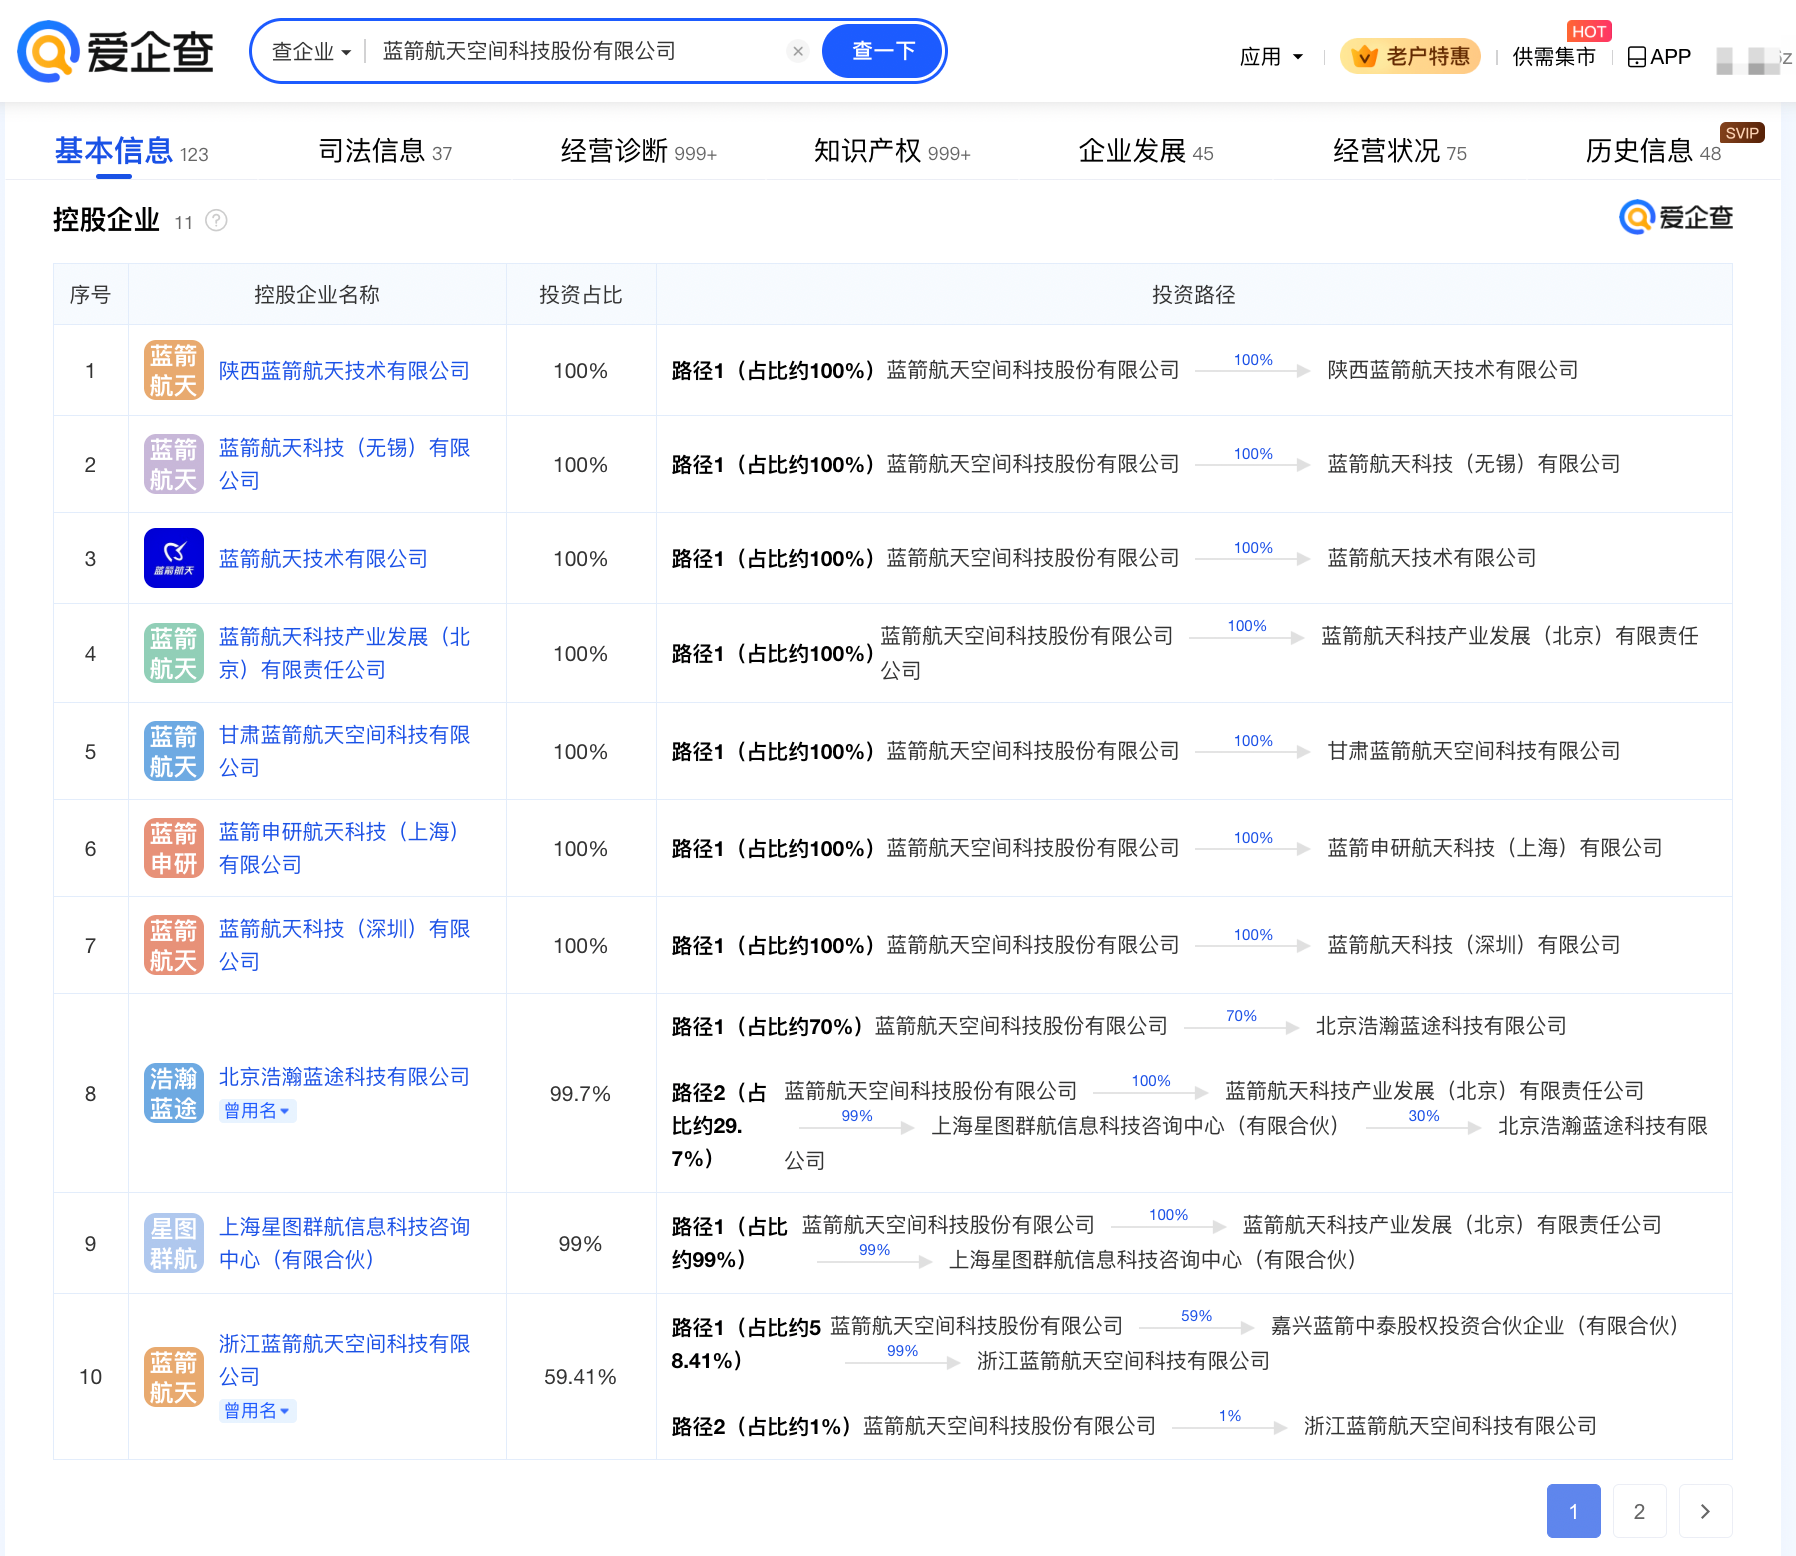Click the 蓝箭申研 company logo in row 6
Screen dimensions: 1796x1556
(x=172, y=847)
